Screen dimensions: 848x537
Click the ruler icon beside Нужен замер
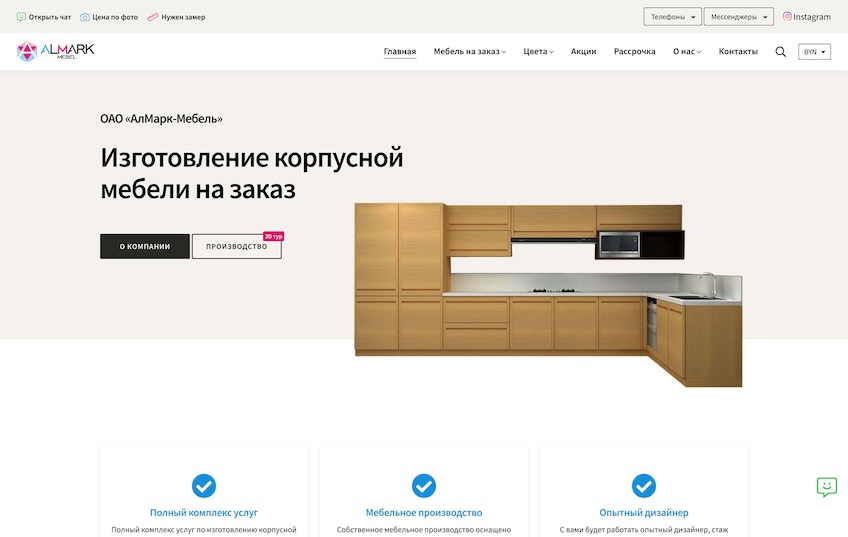coord(153,17)
